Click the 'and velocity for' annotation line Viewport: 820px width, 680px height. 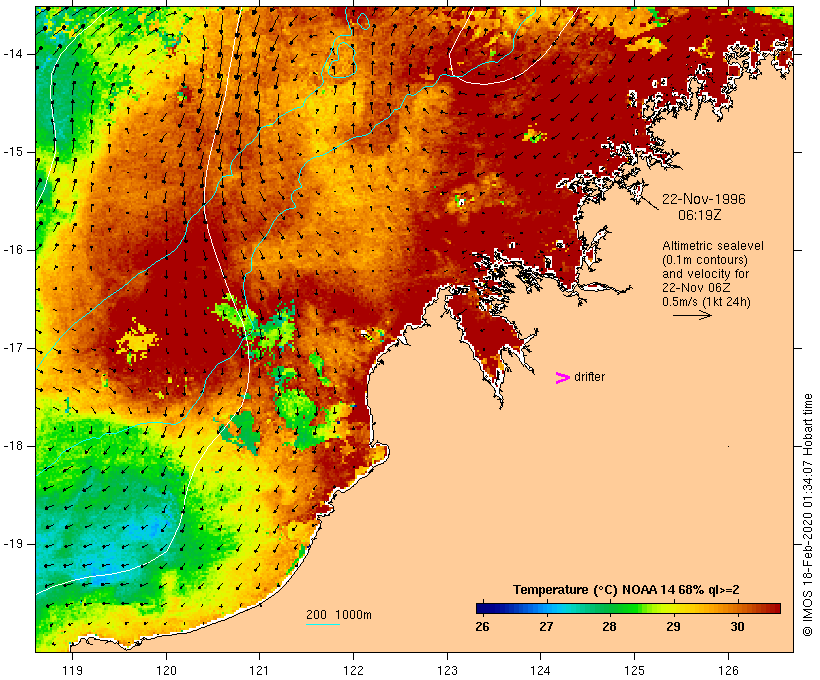(x=705, y=274)
